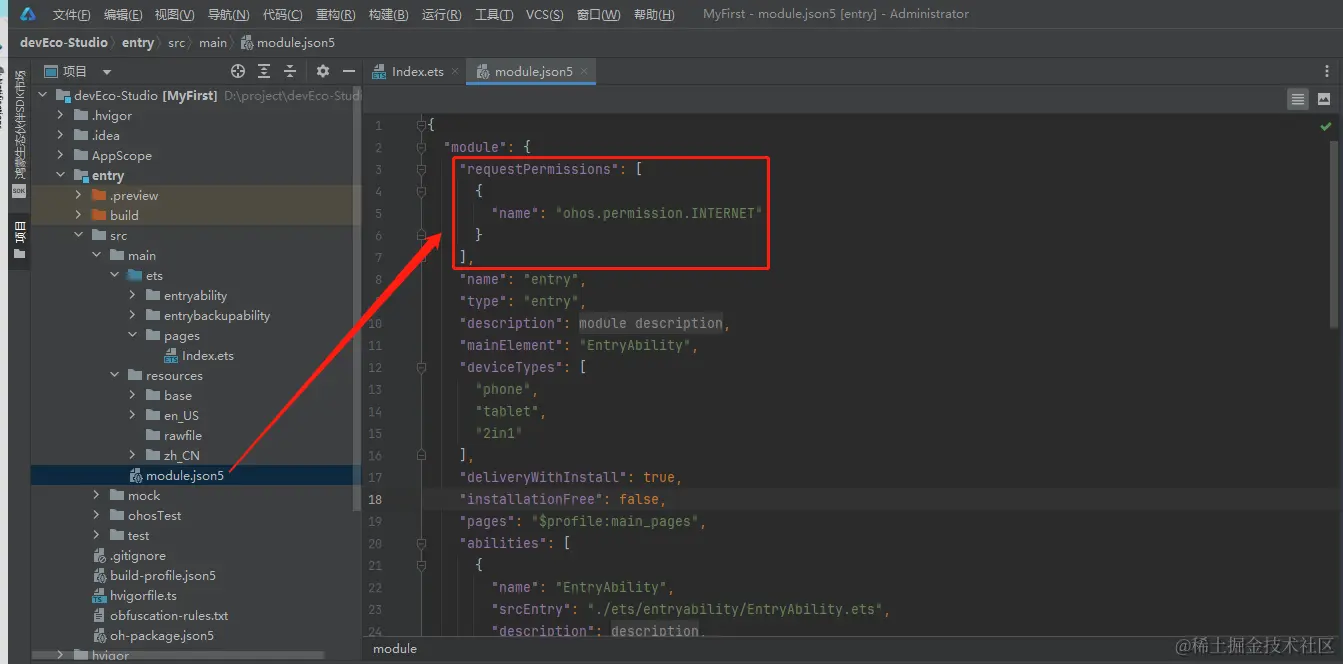This screenshot has width=1343, height=664.
Task: Select oh-package.json5 in project tree
Action: [x=154, y=635]
